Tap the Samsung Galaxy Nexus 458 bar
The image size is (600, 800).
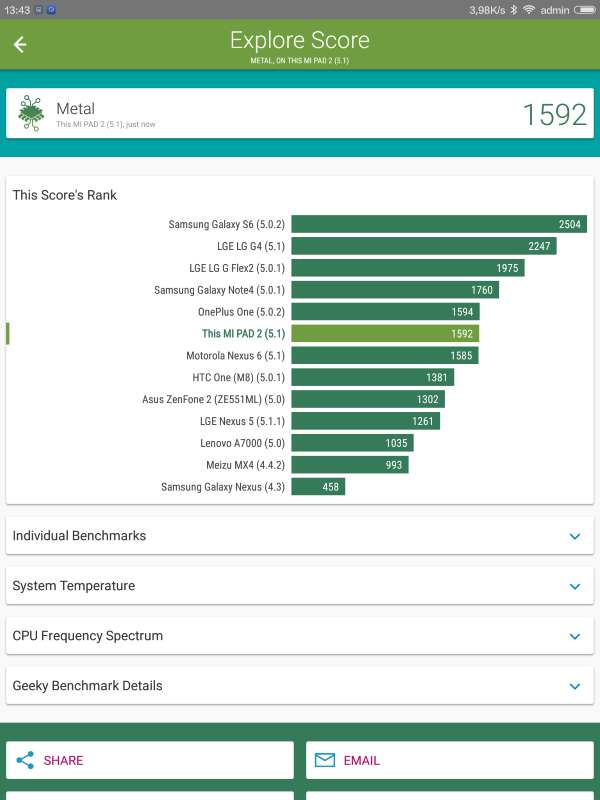[318, 487]
